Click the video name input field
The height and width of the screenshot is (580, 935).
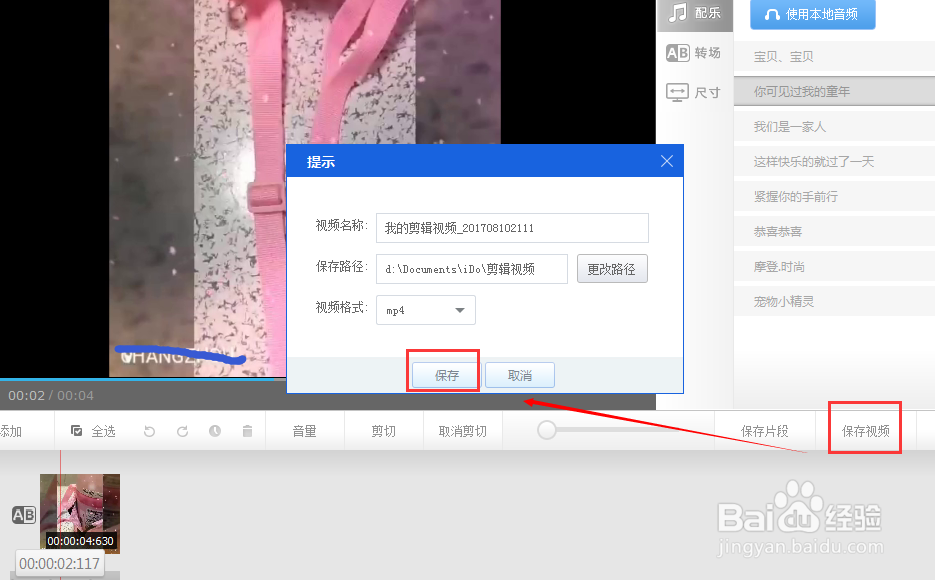coord(511,228)
